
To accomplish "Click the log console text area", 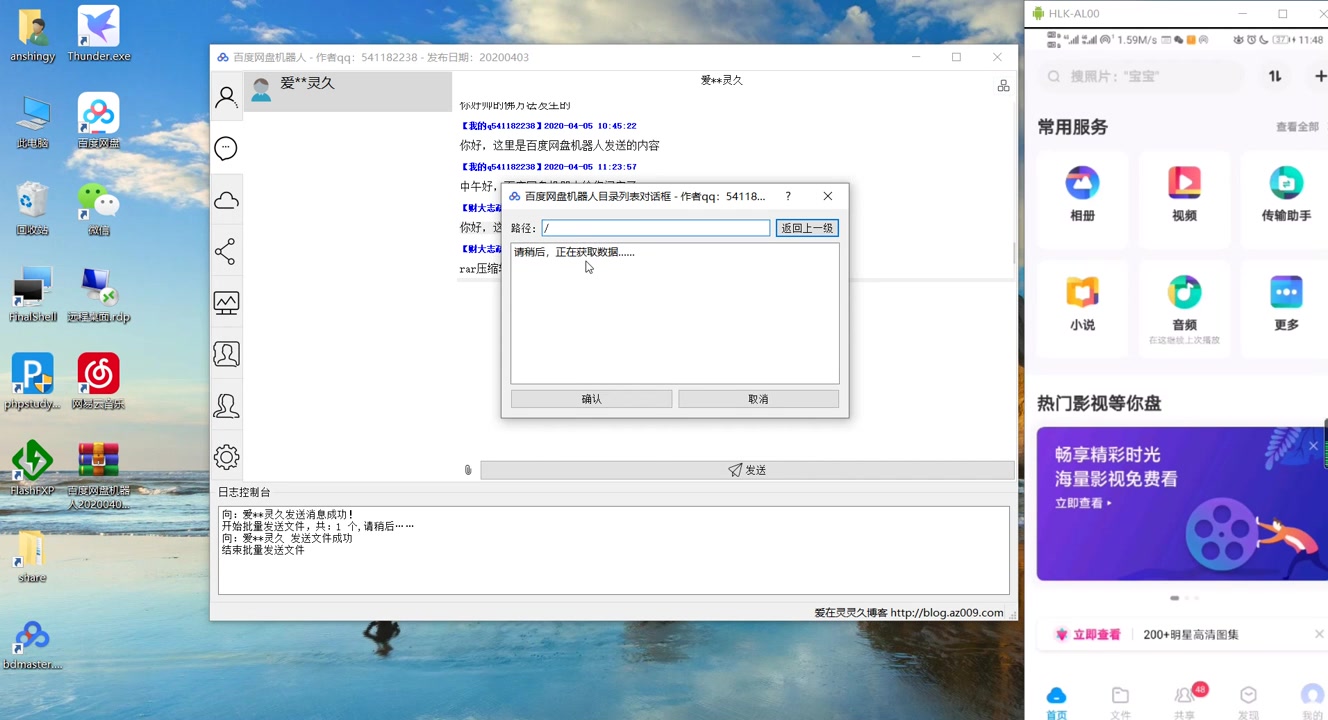I will click(x=614, y=550).
